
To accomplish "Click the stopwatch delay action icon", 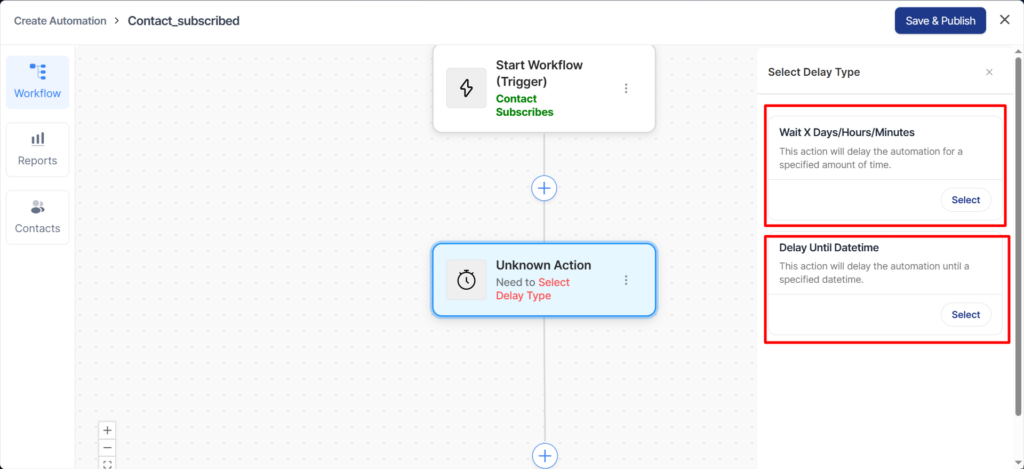I will click(x=466, y=280).
